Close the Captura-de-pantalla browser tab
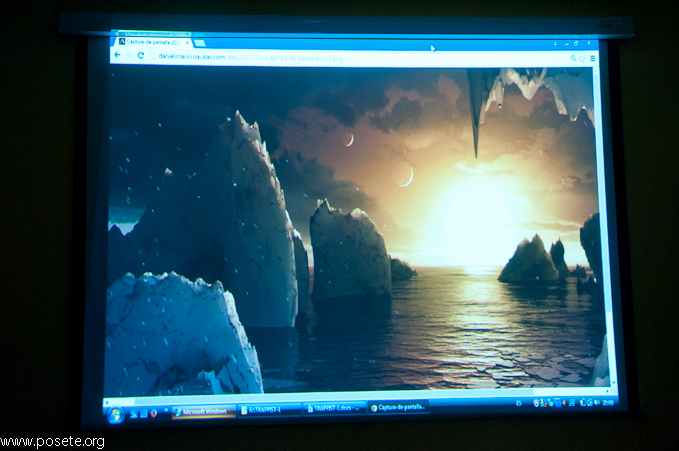This screenshot has width=679, height=451. coord(187,43)
